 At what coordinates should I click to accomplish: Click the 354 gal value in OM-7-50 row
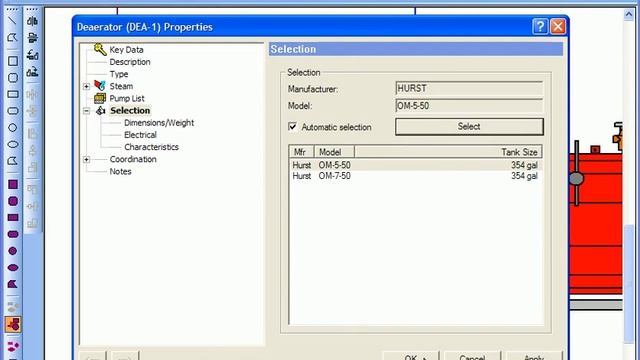click(524, 176)
